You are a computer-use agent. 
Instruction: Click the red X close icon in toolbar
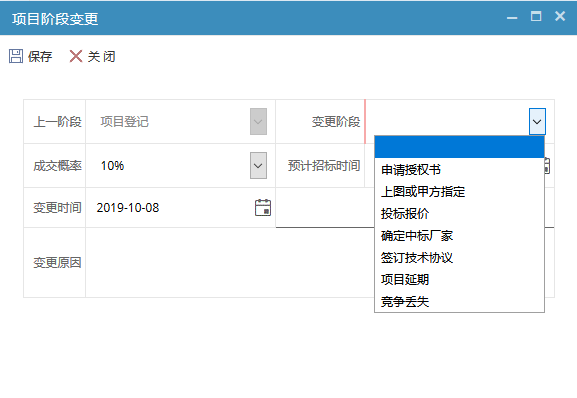[76, 56]
